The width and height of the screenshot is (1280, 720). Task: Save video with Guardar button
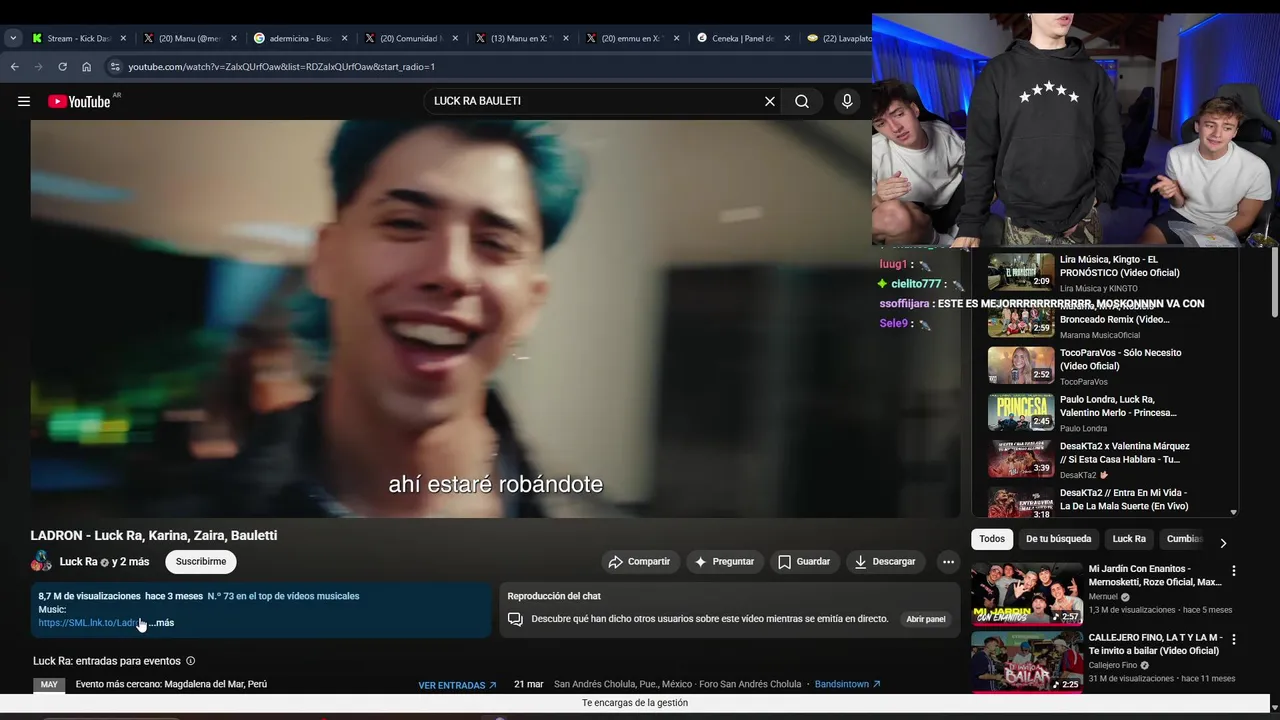coord(804,562)
